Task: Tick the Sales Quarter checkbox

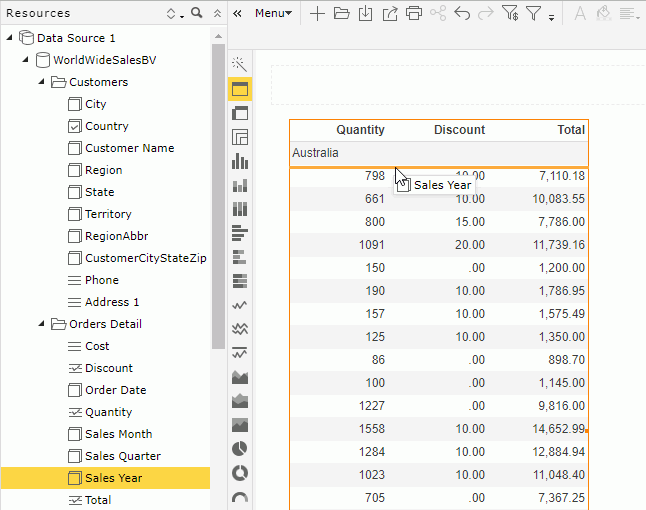Action: point(74,456)
